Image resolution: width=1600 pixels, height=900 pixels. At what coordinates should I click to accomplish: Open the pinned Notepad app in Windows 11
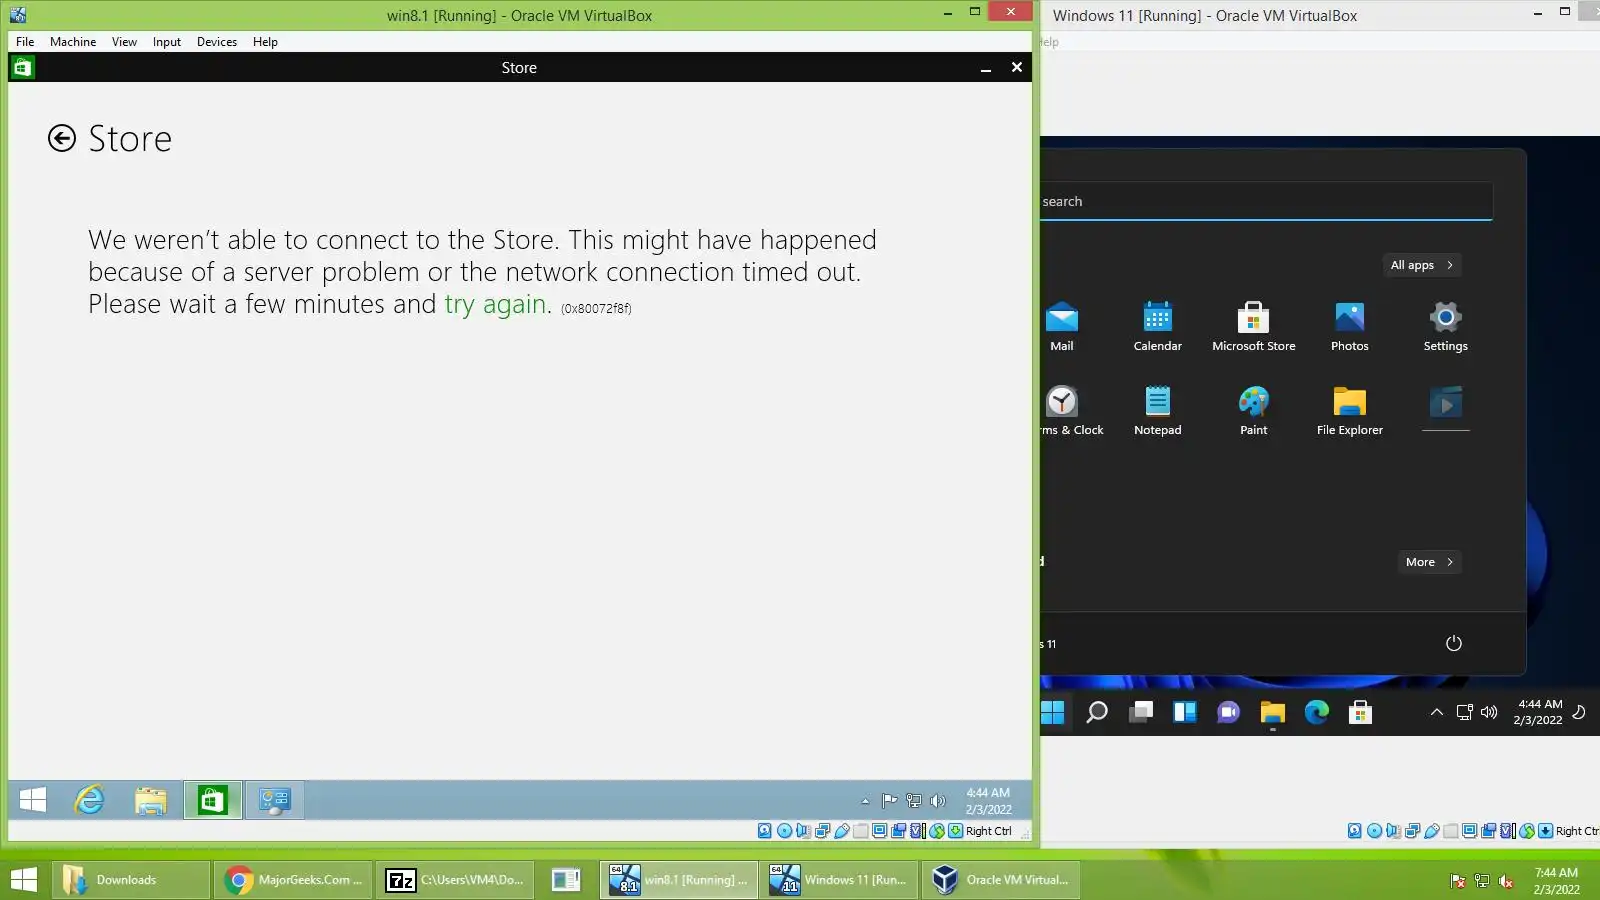pos(1158,411)
